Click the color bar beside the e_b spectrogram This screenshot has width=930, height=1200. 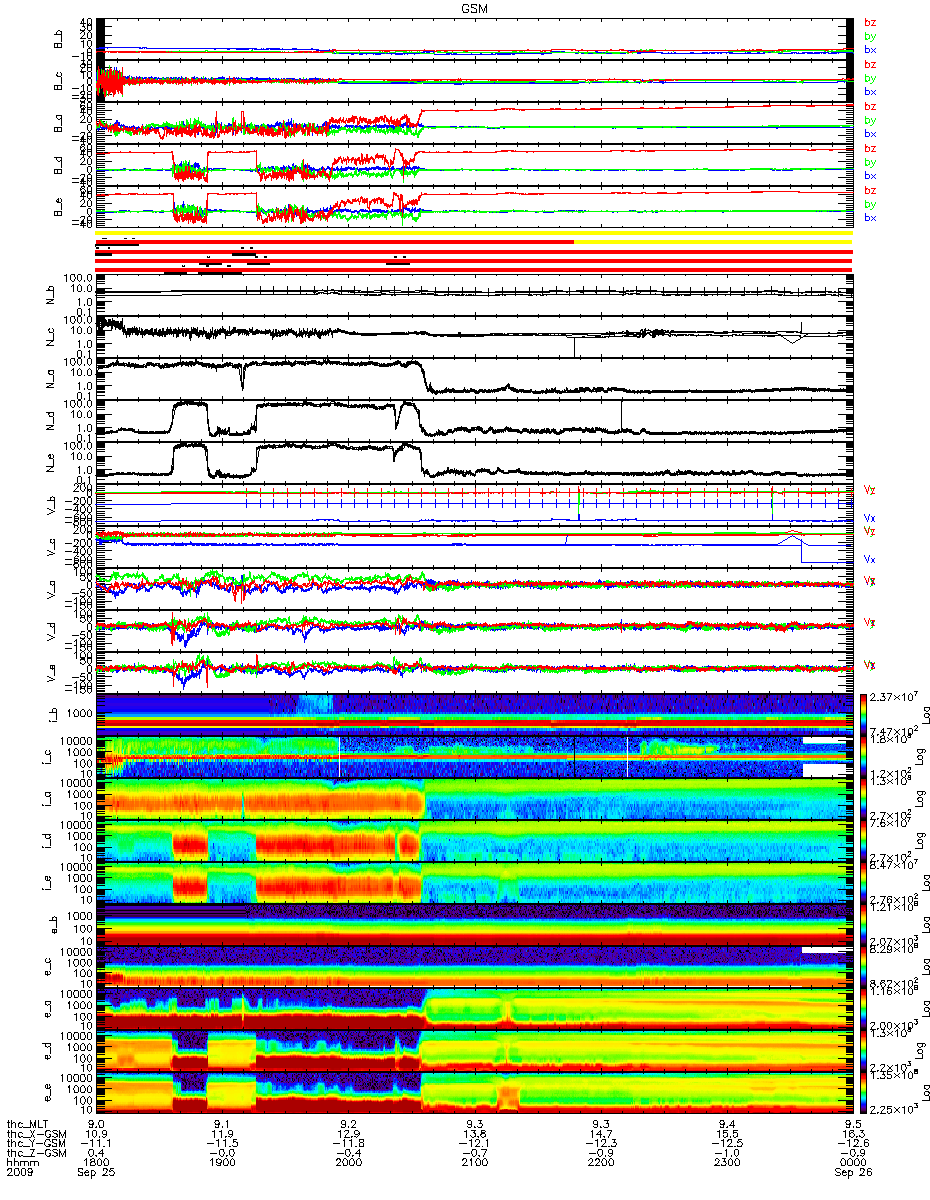(x=865, y=925)
